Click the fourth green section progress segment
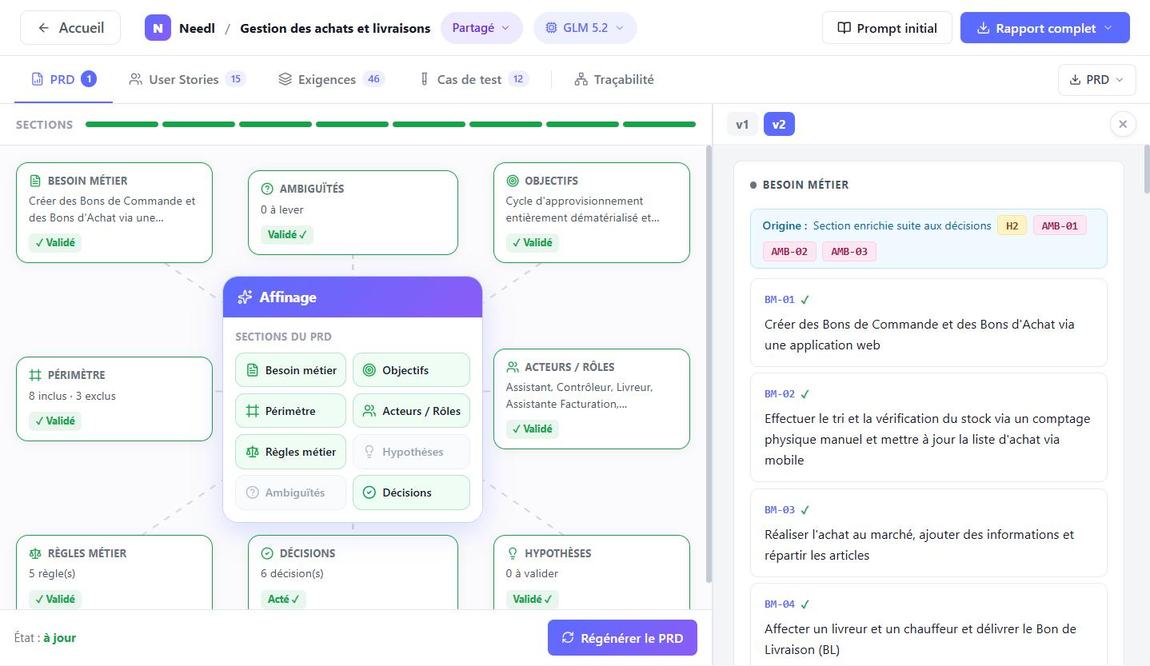1150x666 pixels. tap(352, 124)
